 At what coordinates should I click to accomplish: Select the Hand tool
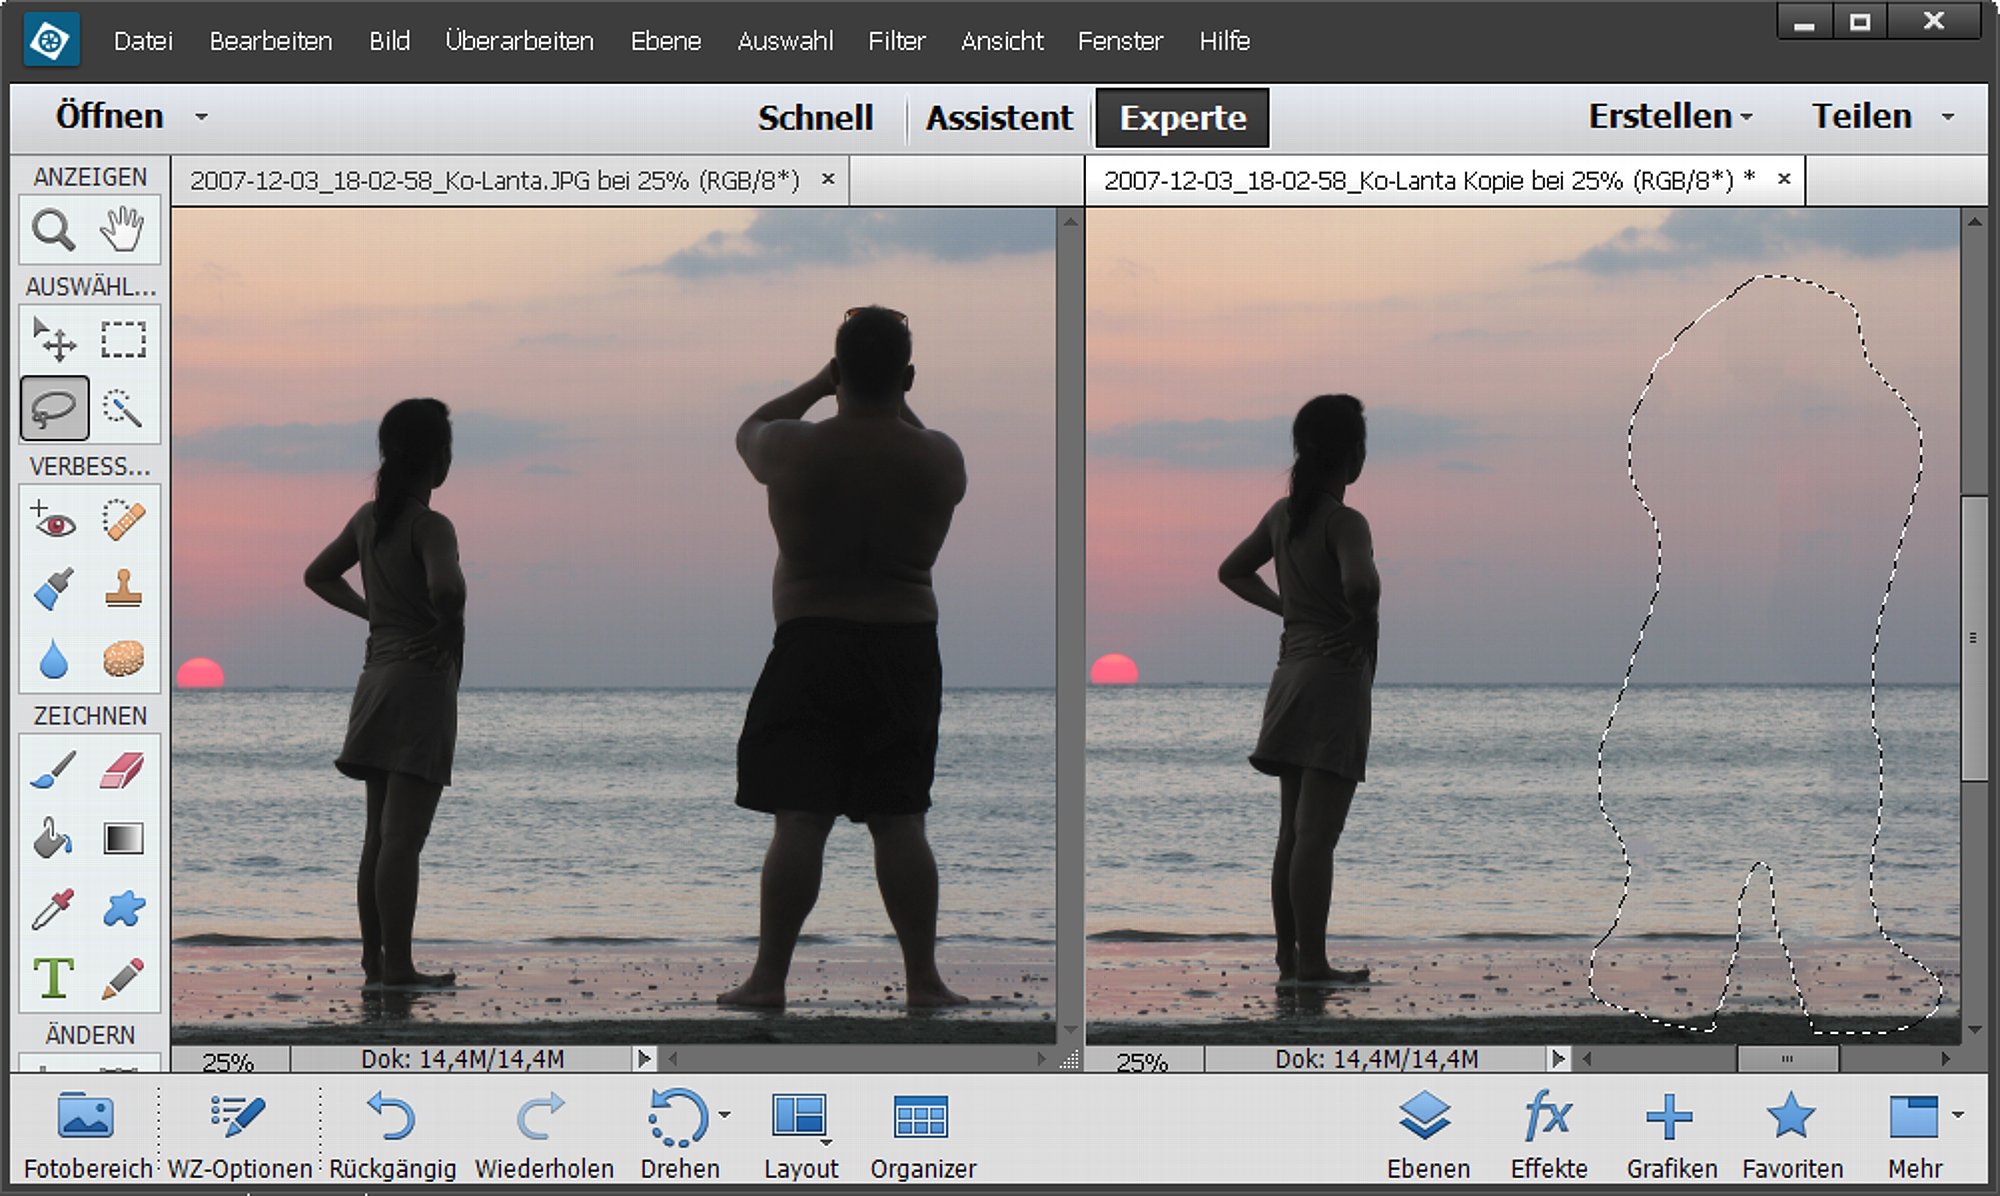122,230
